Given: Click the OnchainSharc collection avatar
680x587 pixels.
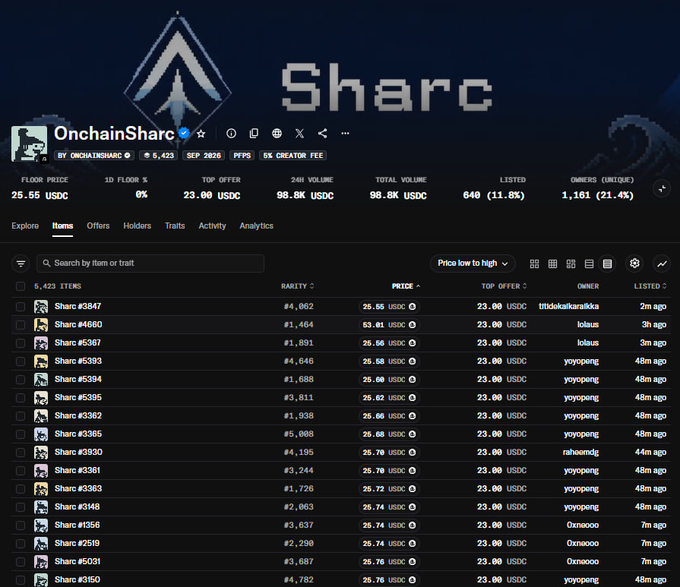Looking at the screenshot, I should tap(29, 144).
